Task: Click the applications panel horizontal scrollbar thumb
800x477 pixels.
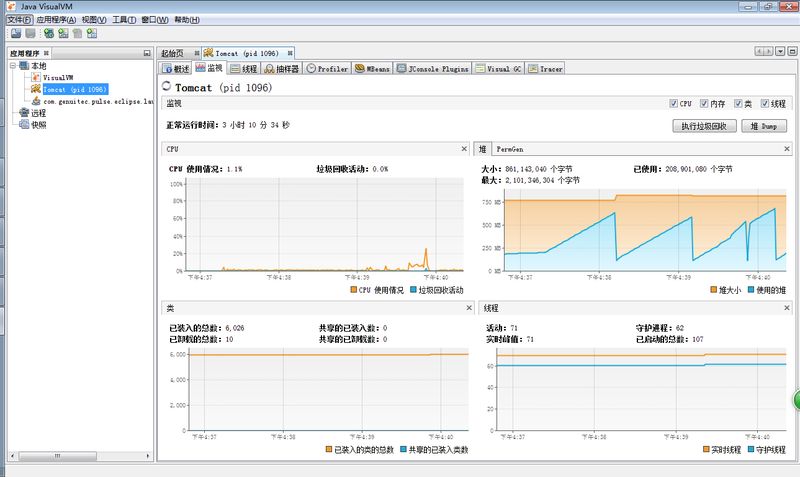Action: pyautogui.click(x=57, y=456)
